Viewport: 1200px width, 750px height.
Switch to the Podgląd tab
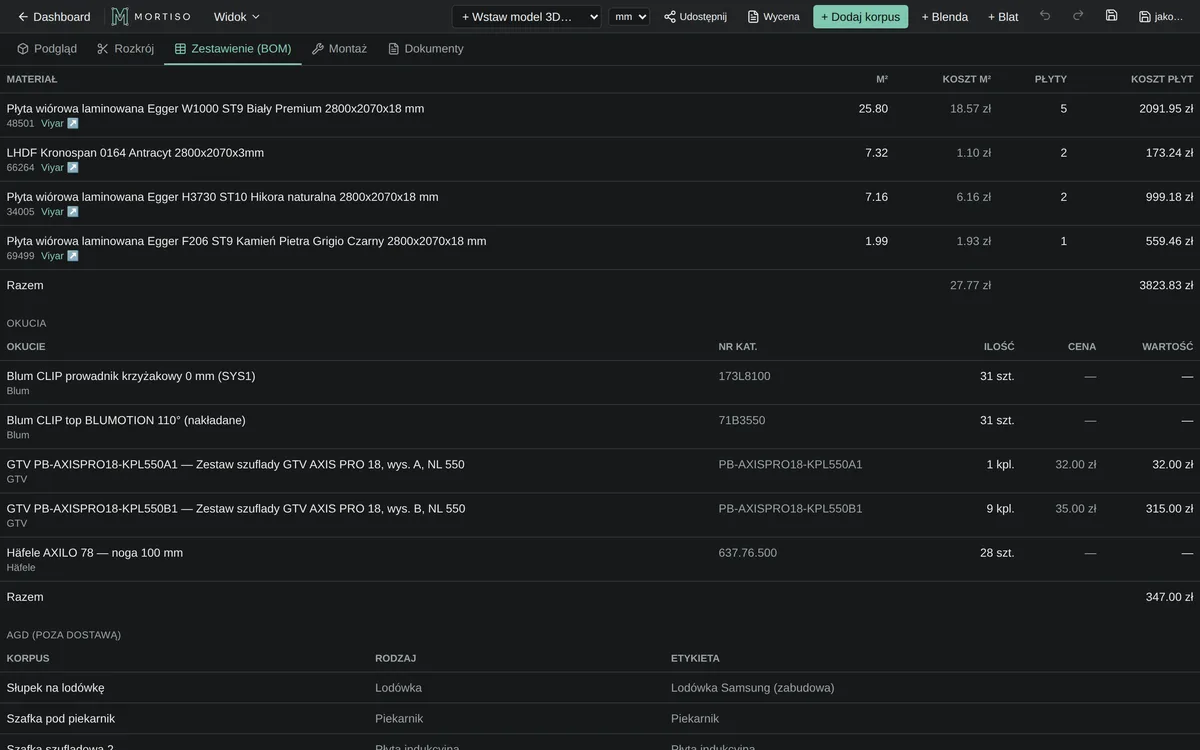click(47, 49)
